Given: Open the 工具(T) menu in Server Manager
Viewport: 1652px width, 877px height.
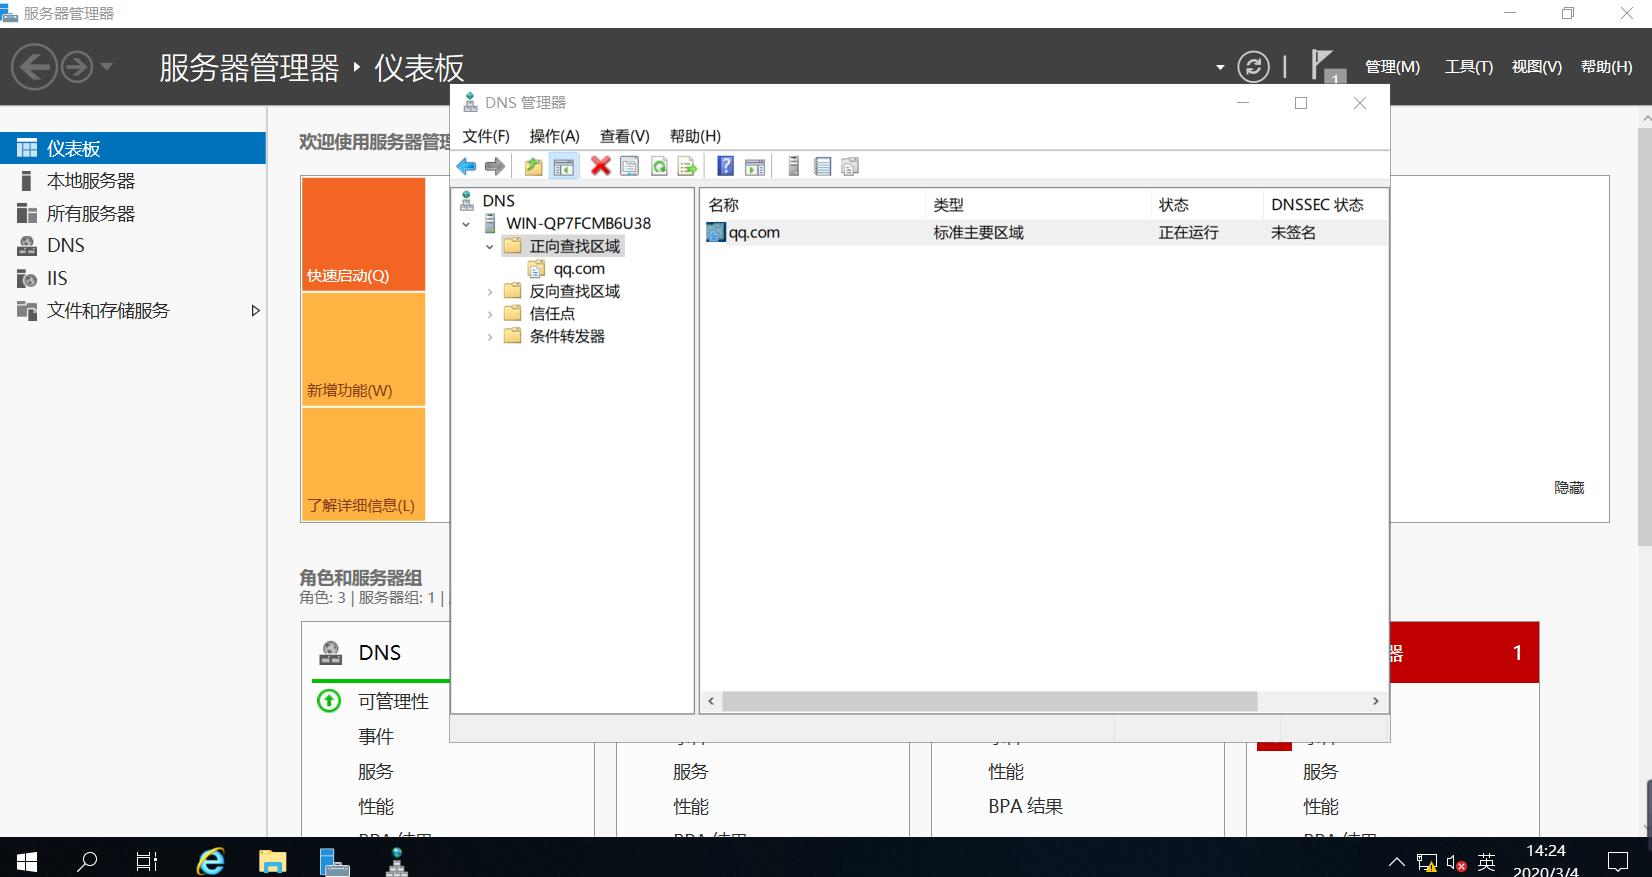Looking at the screenshot, I should [1468, 67].
